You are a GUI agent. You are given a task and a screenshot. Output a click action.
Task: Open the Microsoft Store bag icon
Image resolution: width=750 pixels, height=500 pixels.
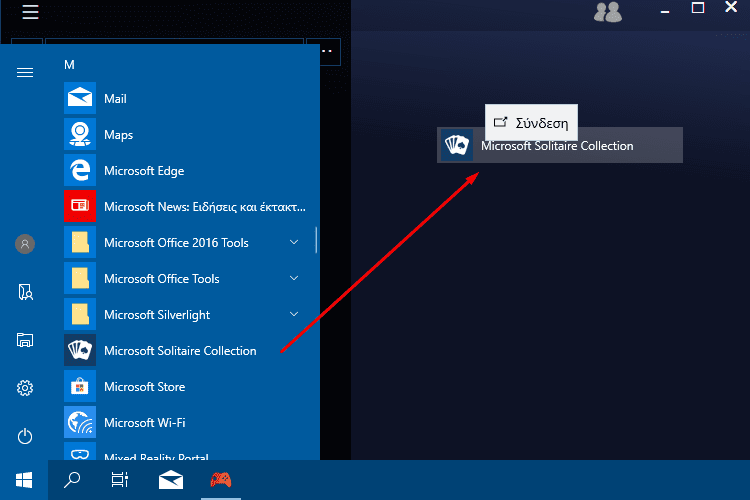pos(80,386)
